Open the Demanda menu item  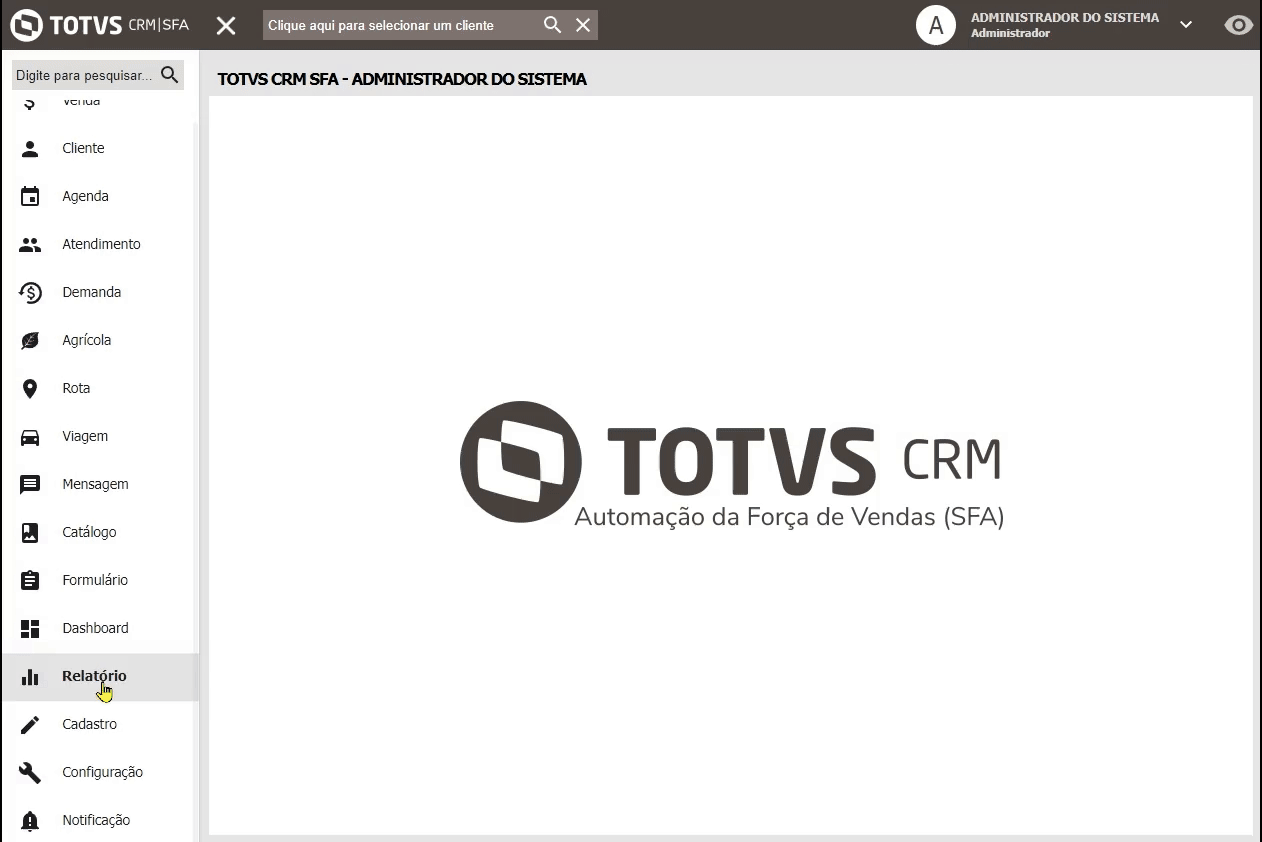(x=100, y=292)
